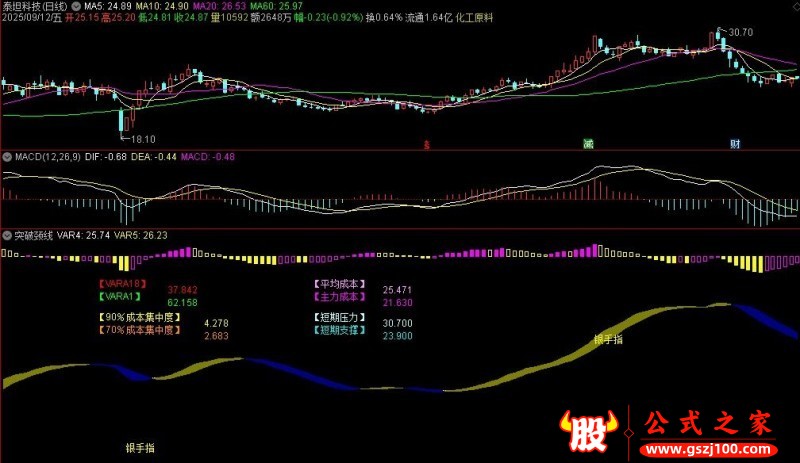Screen dimensions: 800x463
Task: Click the magenta MACD: -0.48 value
Action: click(208, 157)
